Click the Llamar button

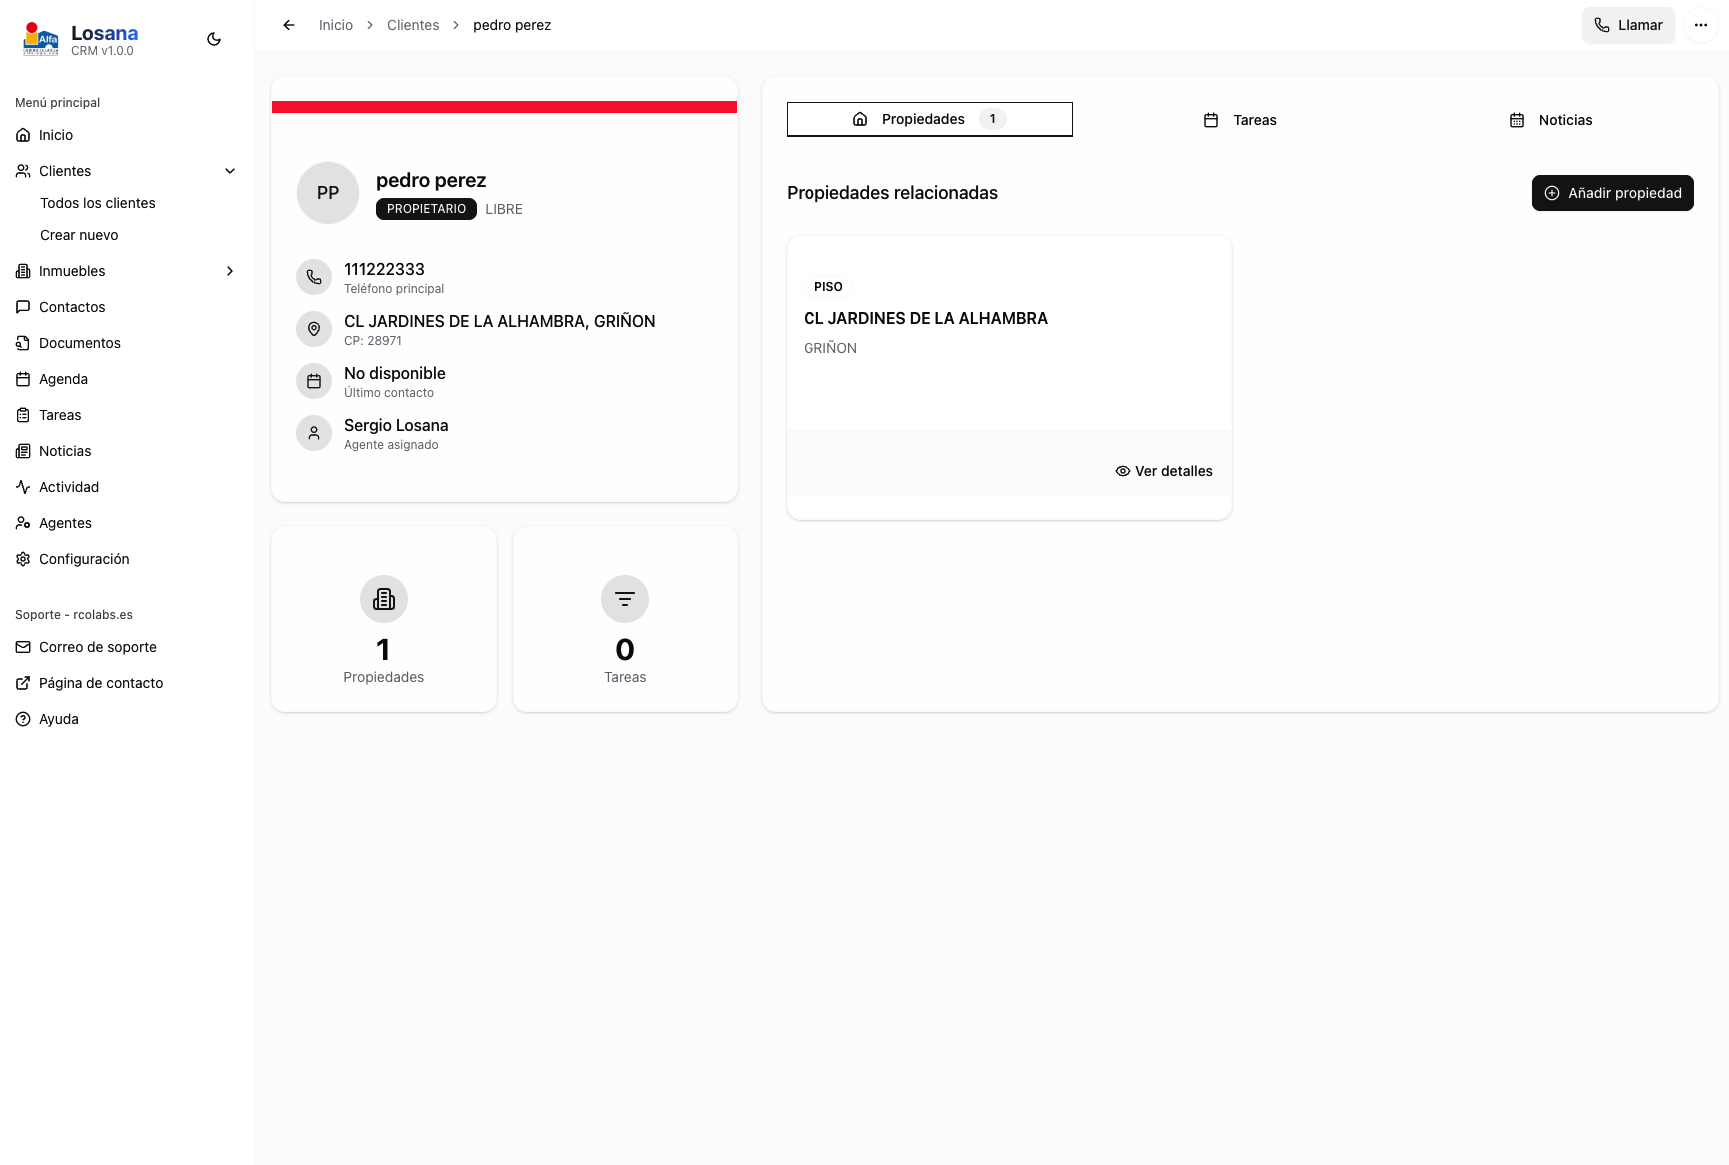click(x=1628, y=24)
